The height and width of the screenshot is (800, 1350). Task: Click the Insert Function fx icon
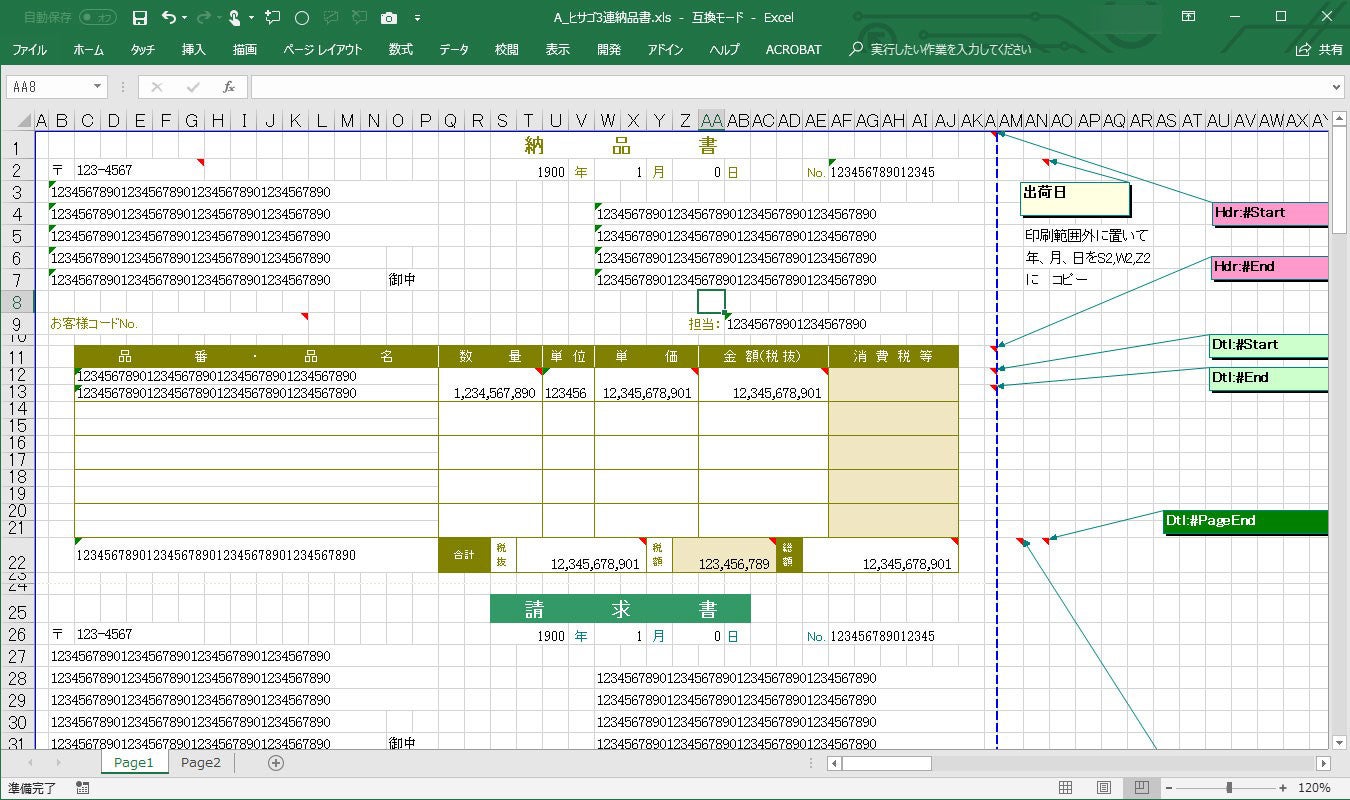click(x=227, y=86)
